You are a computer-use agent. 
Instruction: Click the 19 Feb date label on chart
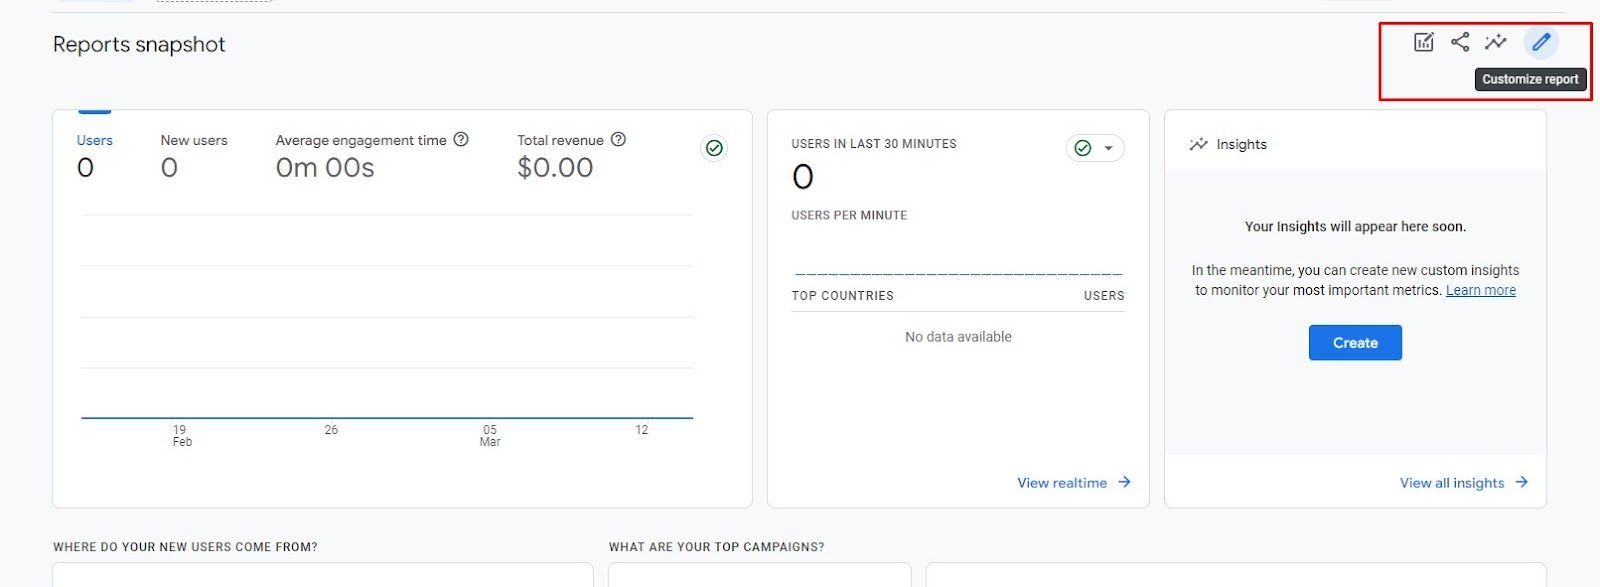click(x=181, y=435)
